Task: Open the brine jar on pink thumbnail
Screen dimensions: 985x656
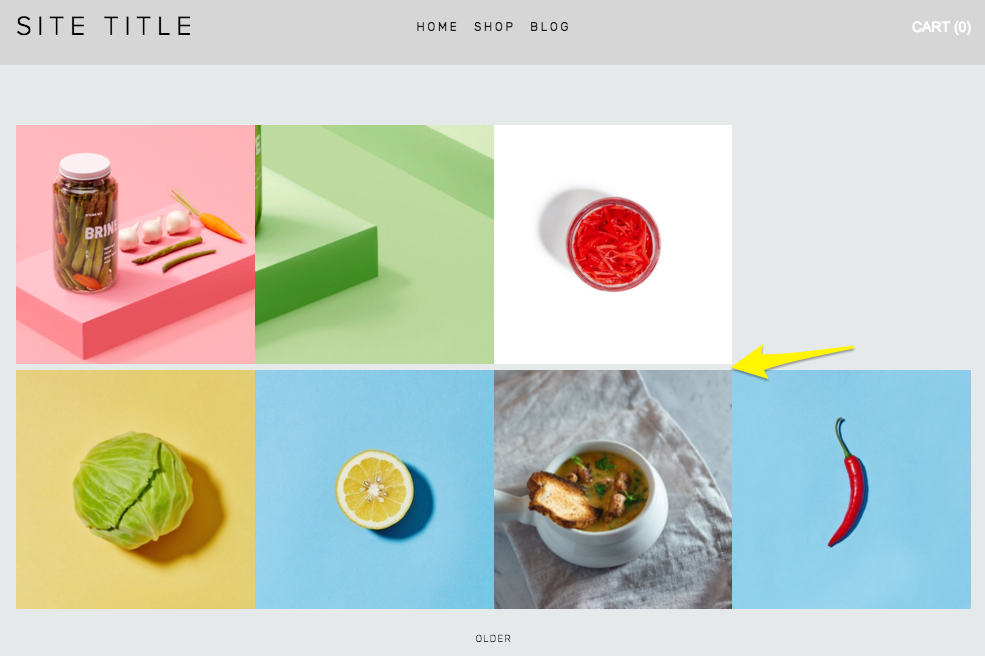Action: tap(136, 244)
